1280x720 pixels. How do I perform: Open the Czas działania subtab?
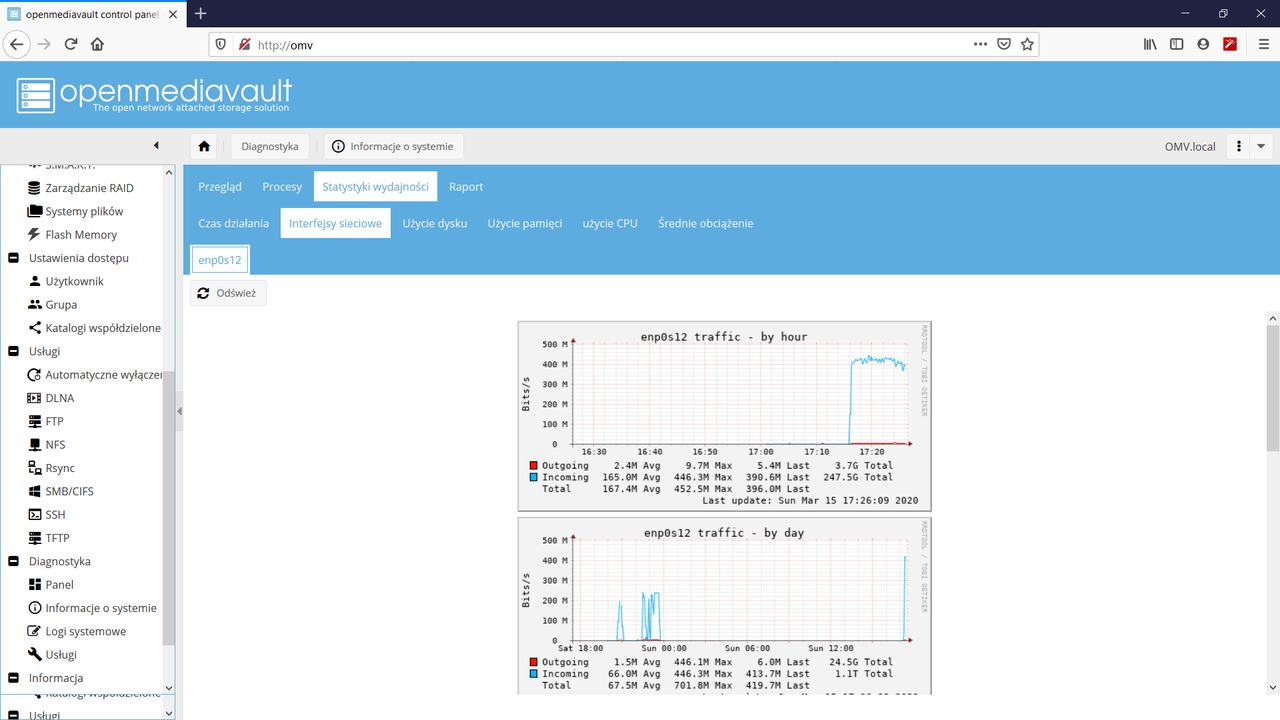pos(234,223)
